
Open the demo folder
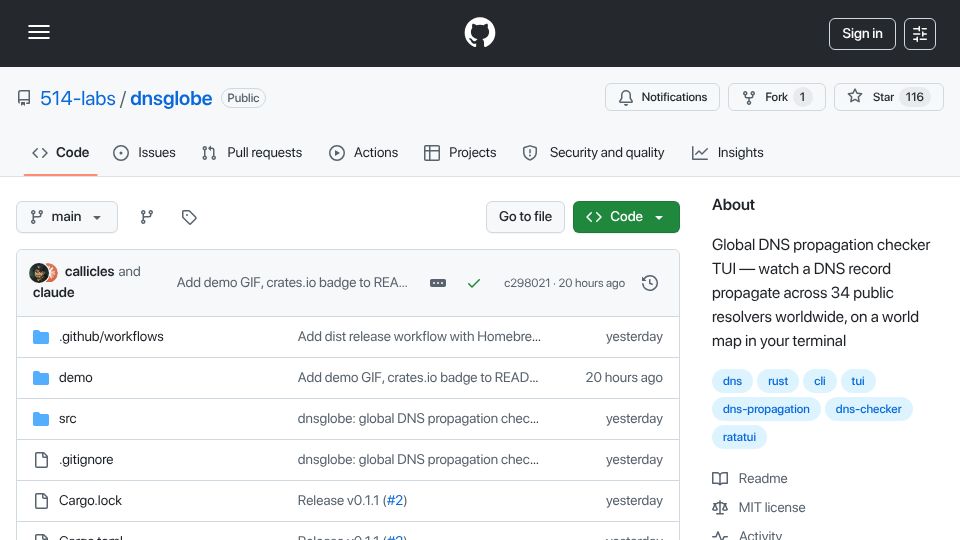coord(75,378)
